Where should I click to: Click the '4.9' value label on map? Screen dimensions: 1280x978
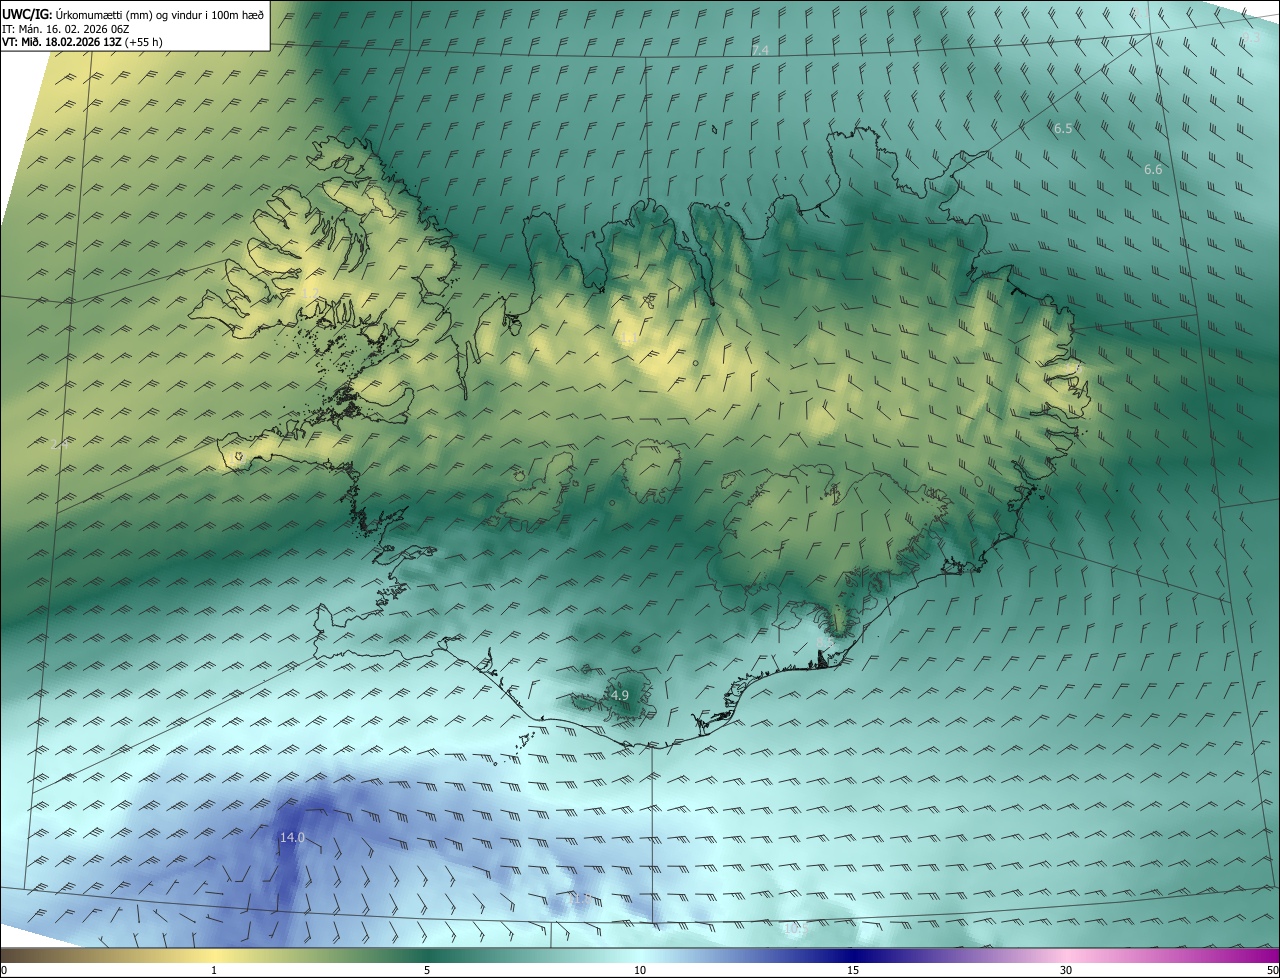pyautogui.click(x=620, y=695)
